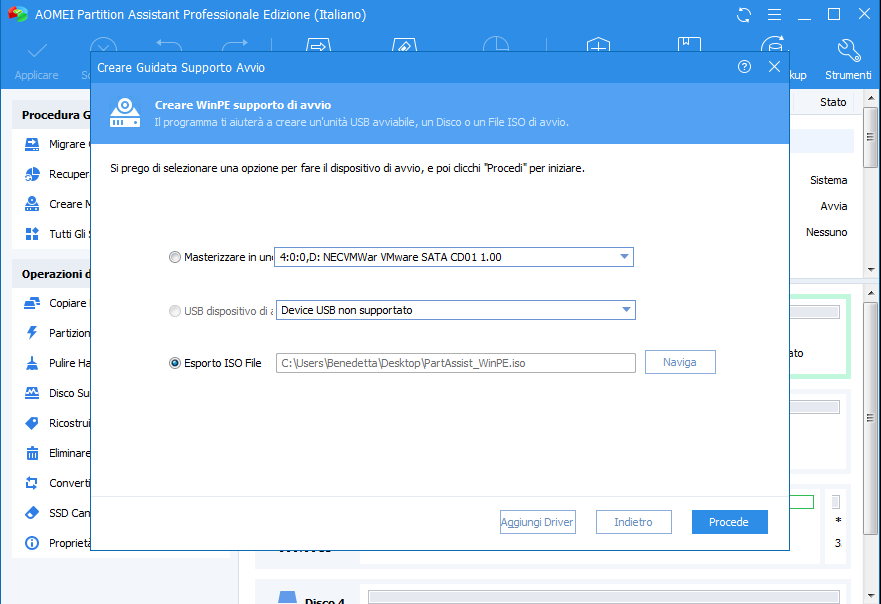Click the Procede button
Screen dimensions: 881x604
pos(729,522)
